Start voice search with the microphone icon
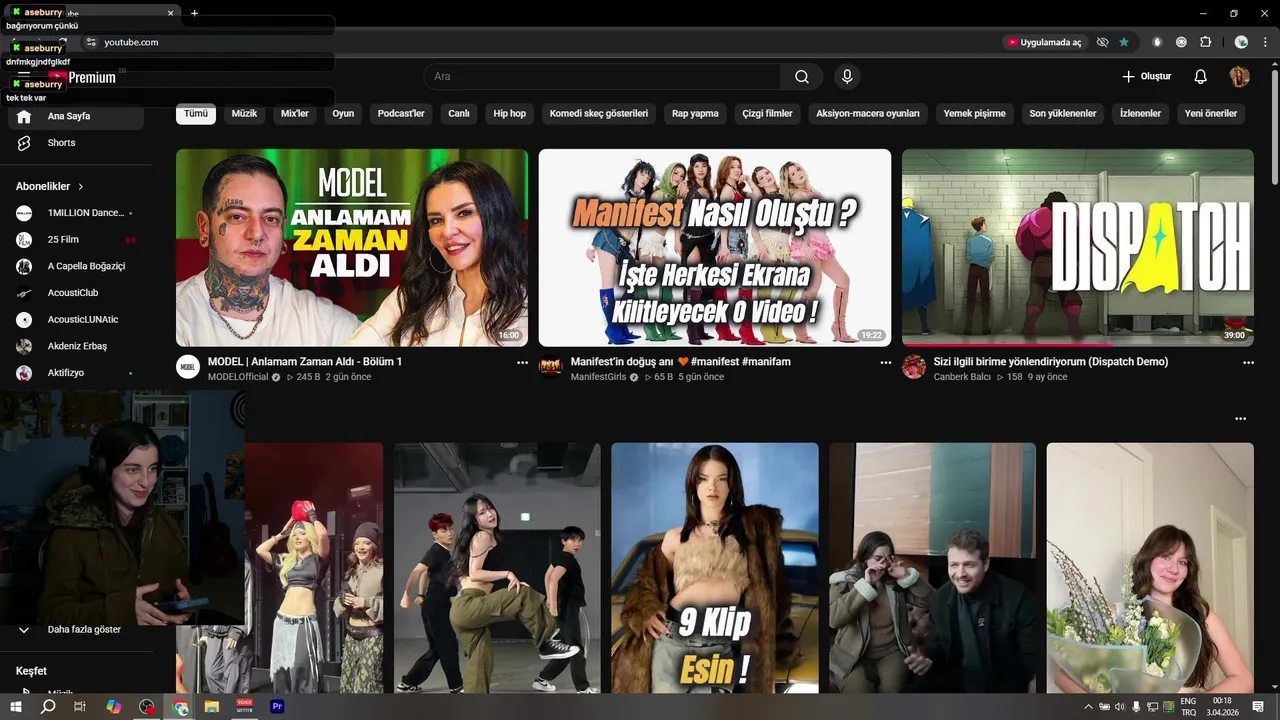The height and width of the screenshot is (720, 1280). pos(847,77)
